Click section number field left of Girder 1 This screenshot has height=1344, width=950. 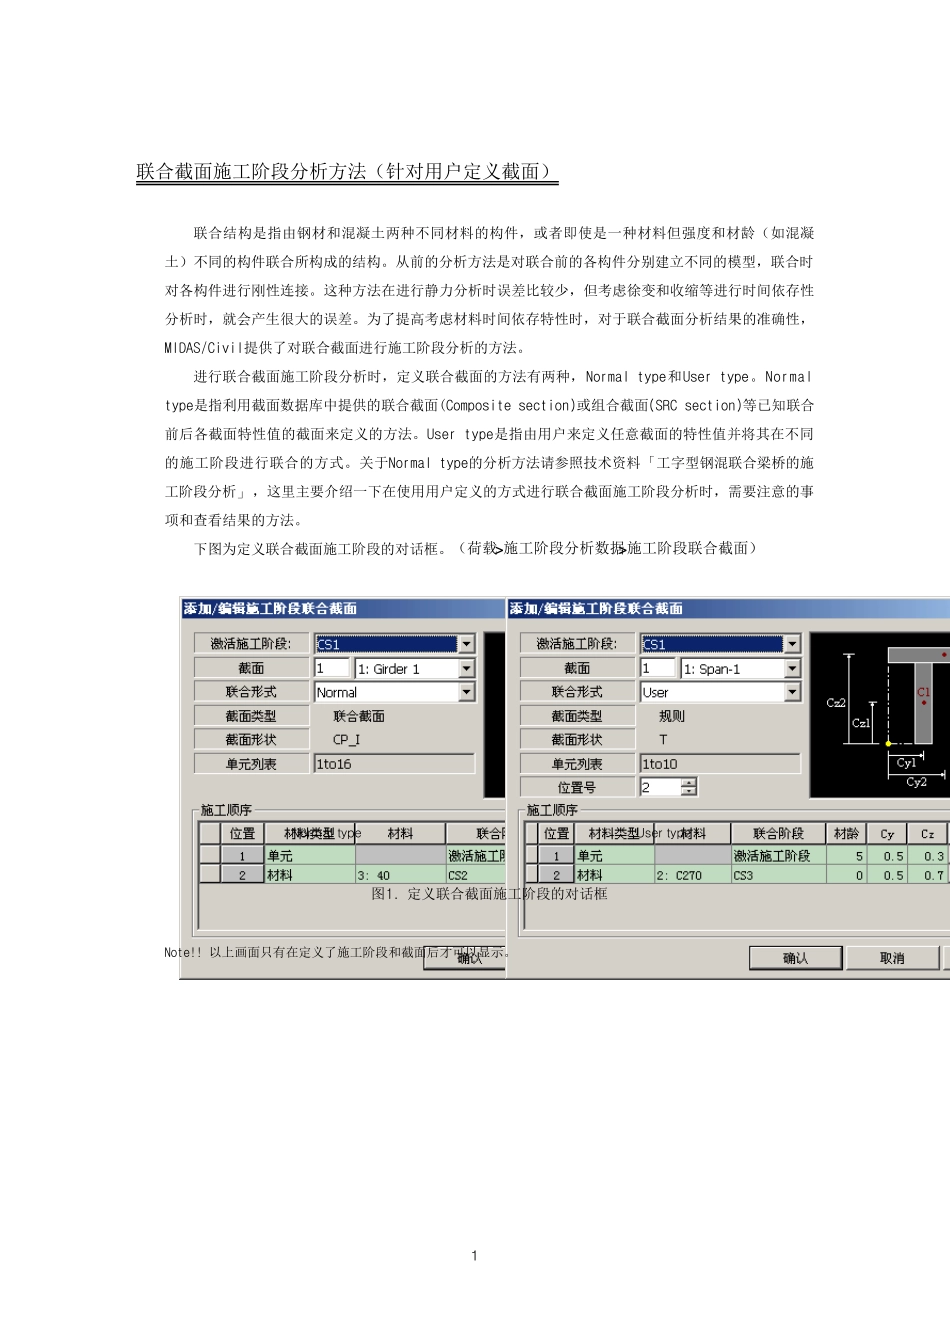(331, 668)
